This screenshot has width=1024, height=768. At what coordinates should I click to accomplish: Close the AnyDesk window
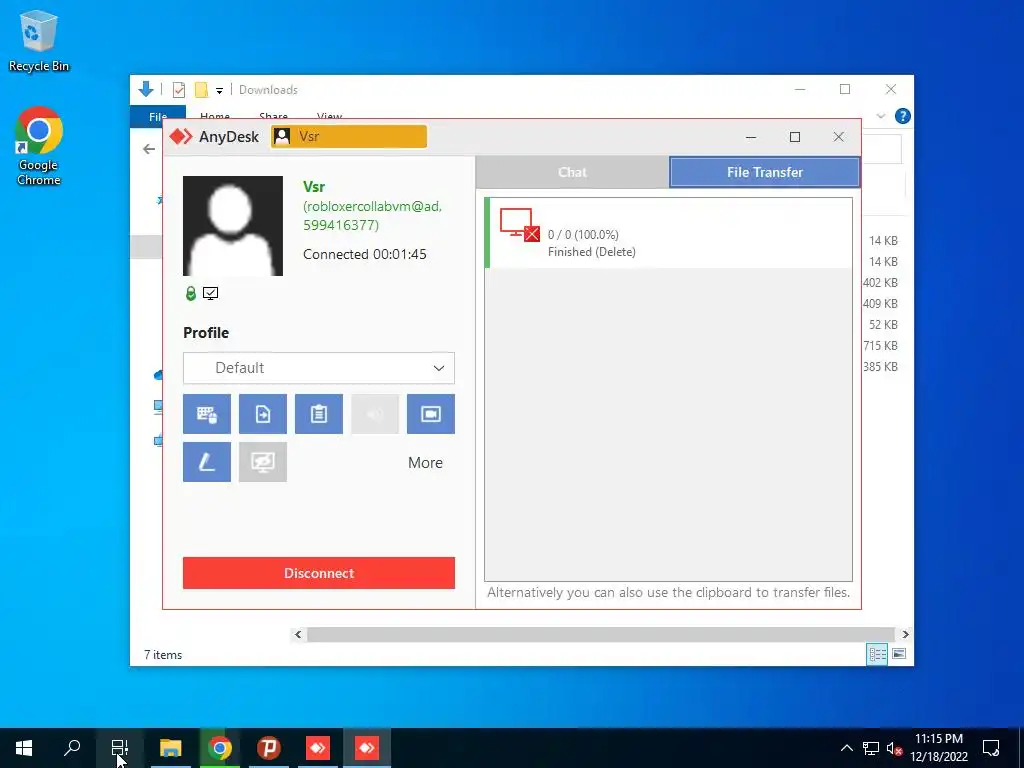(x=839, y=136)
